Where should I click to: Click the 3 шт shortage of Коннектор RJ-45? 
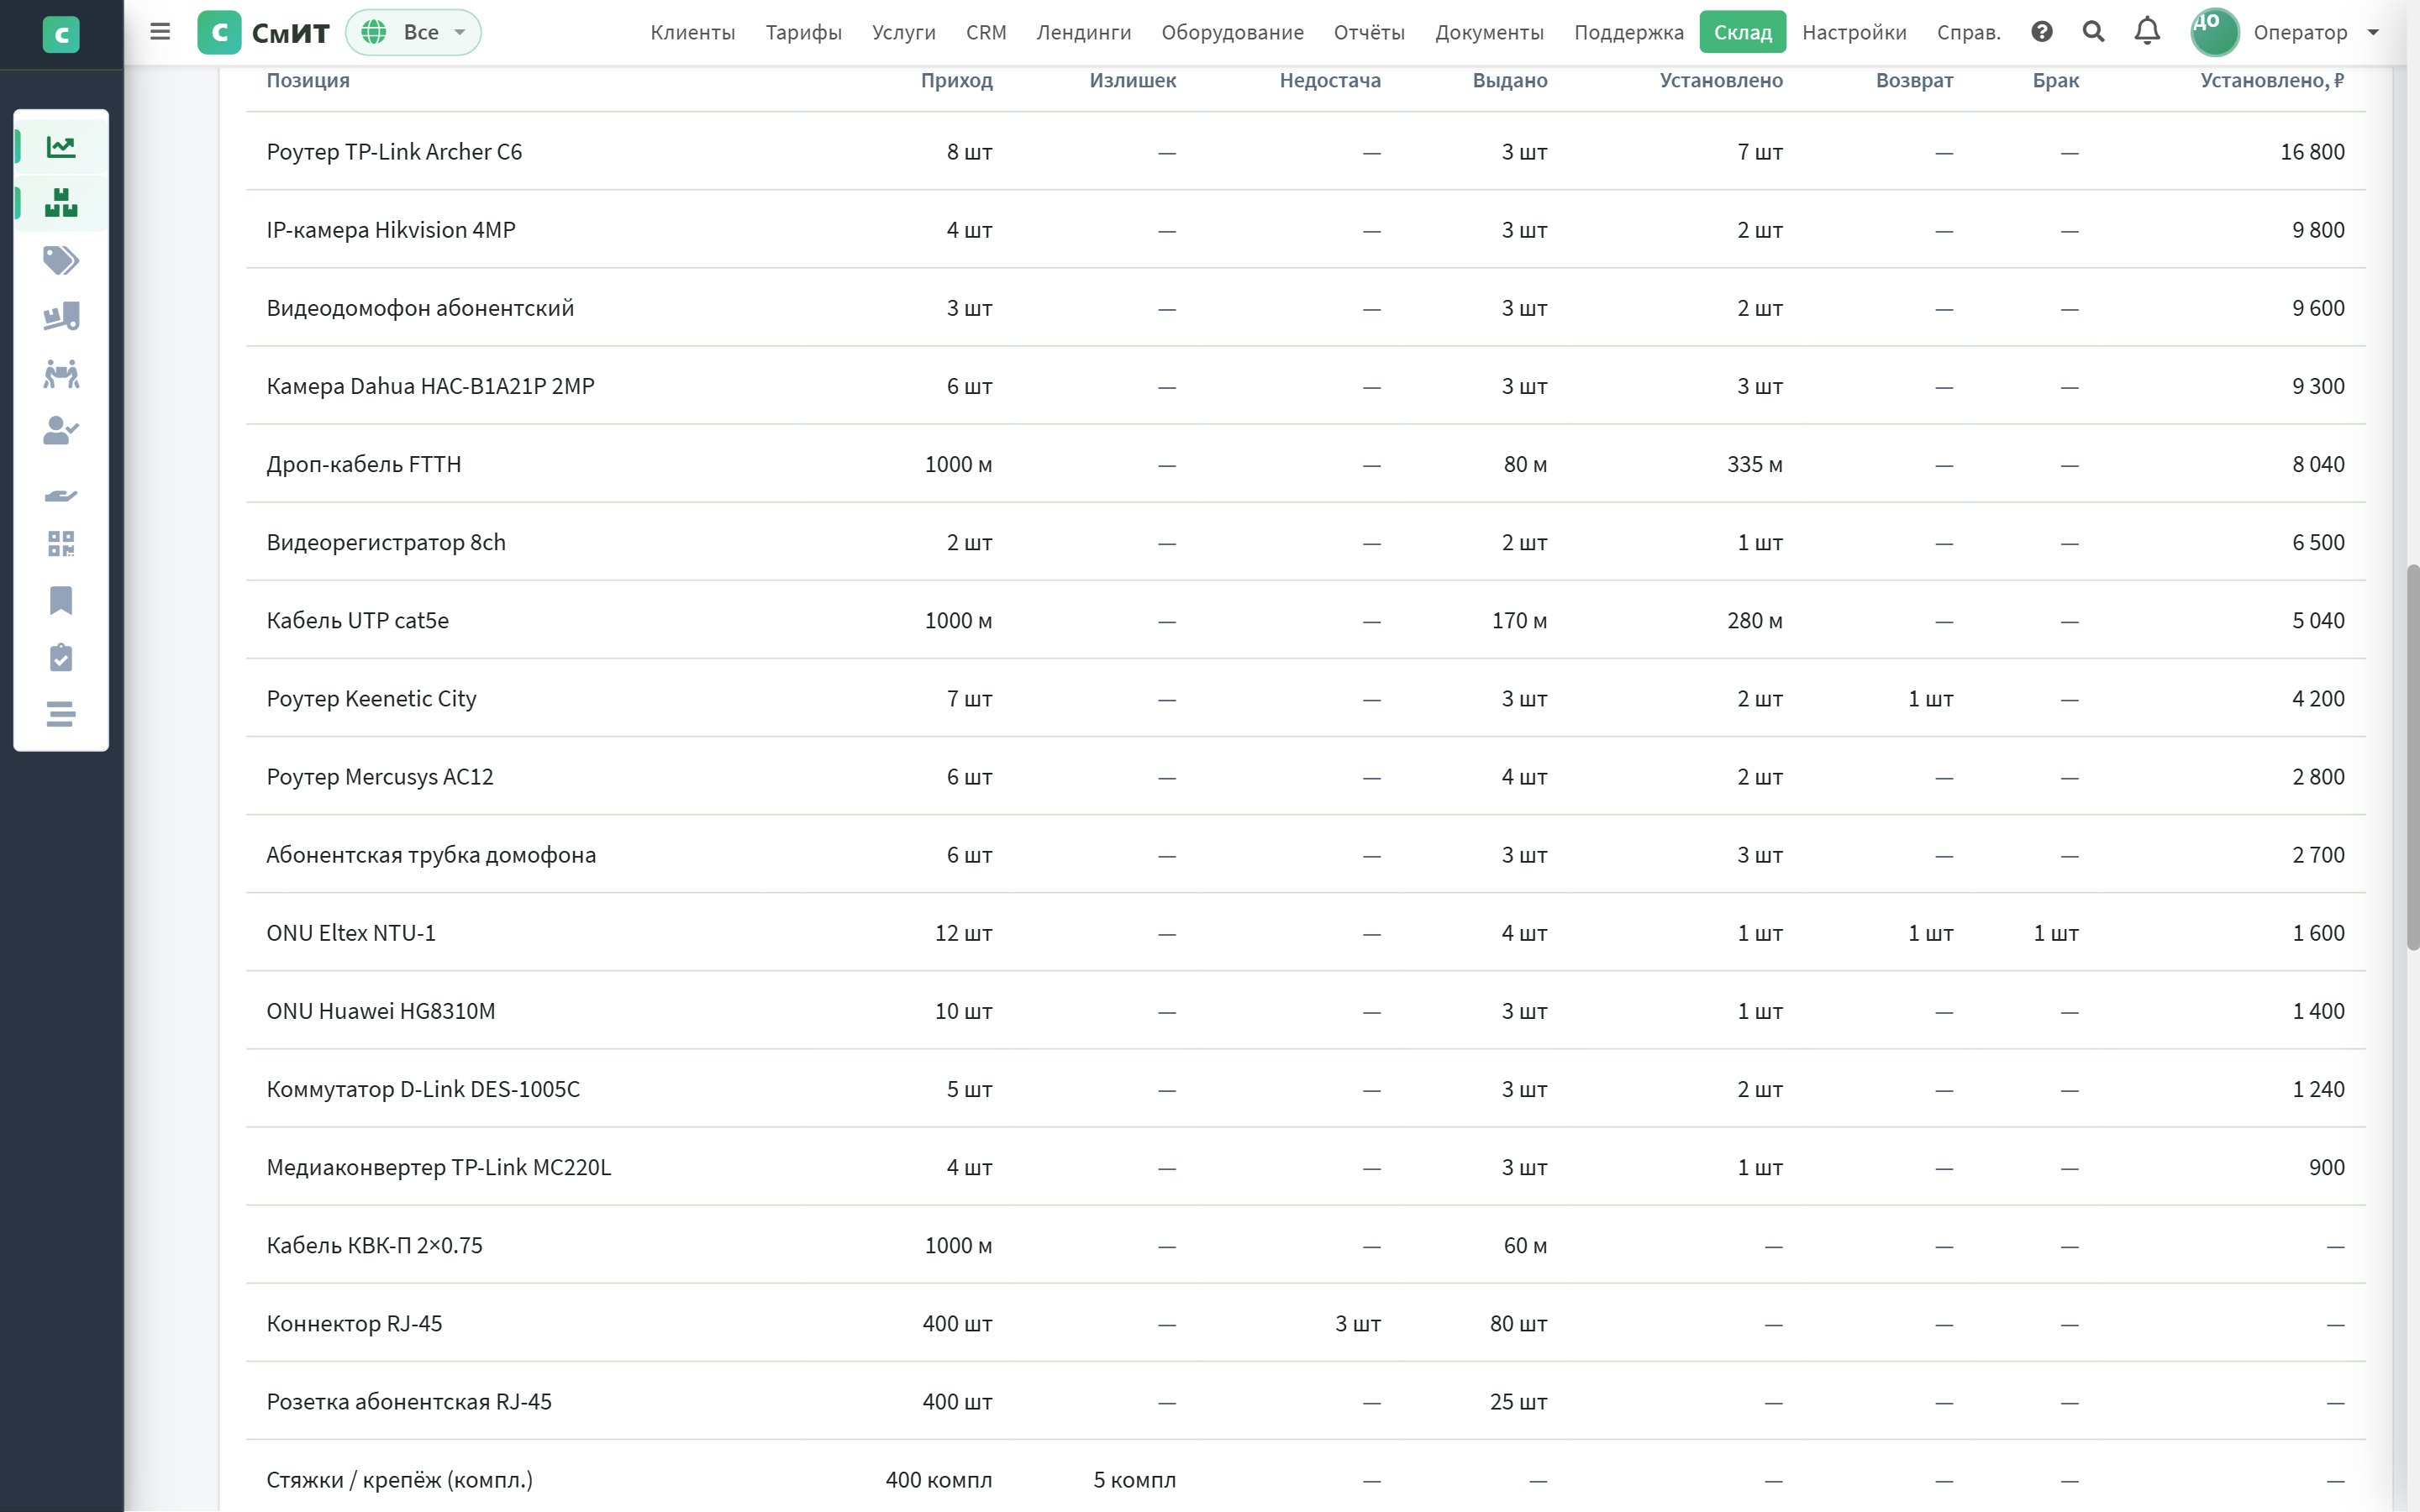coord(1357,1324)
